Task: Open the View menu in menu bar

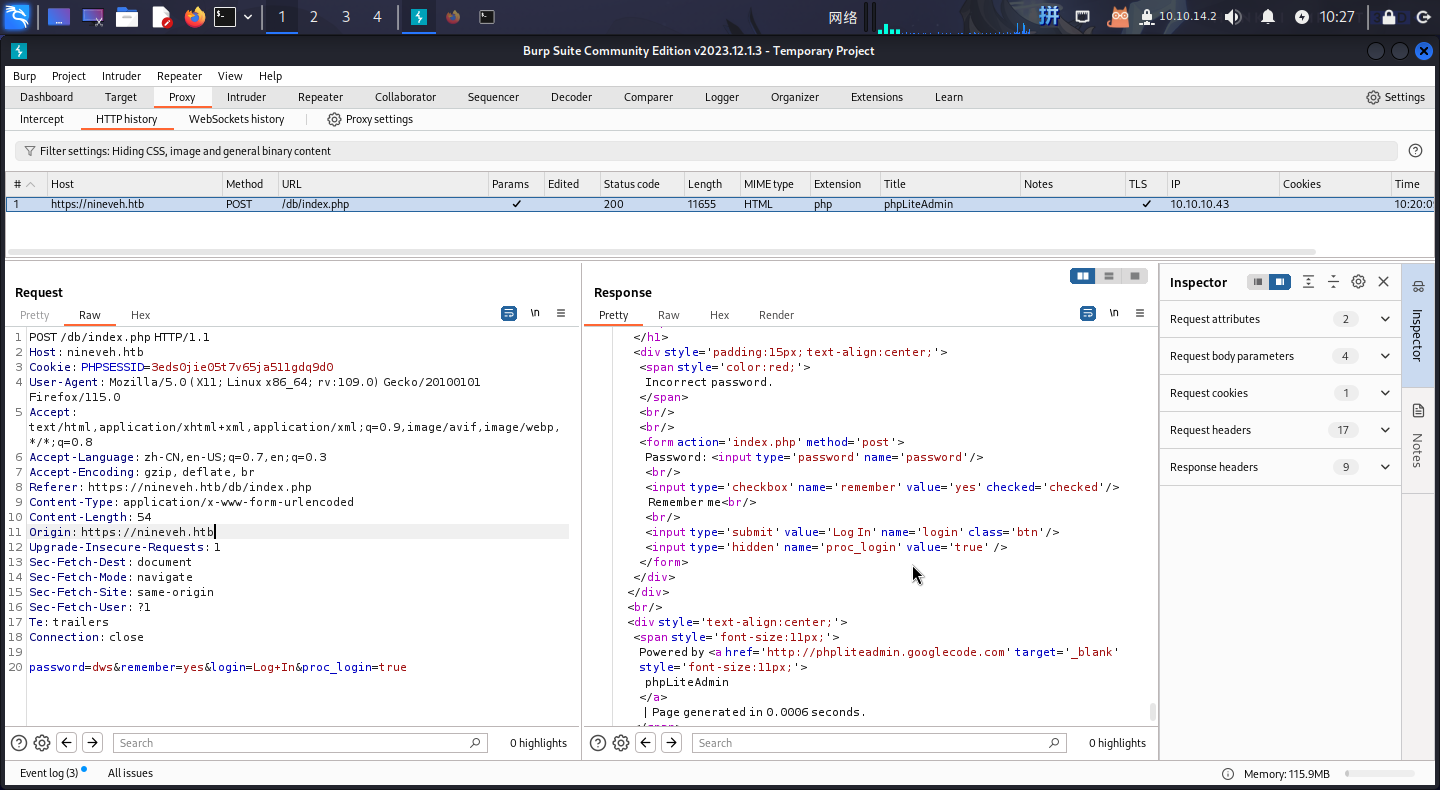Action: point(230,76)
